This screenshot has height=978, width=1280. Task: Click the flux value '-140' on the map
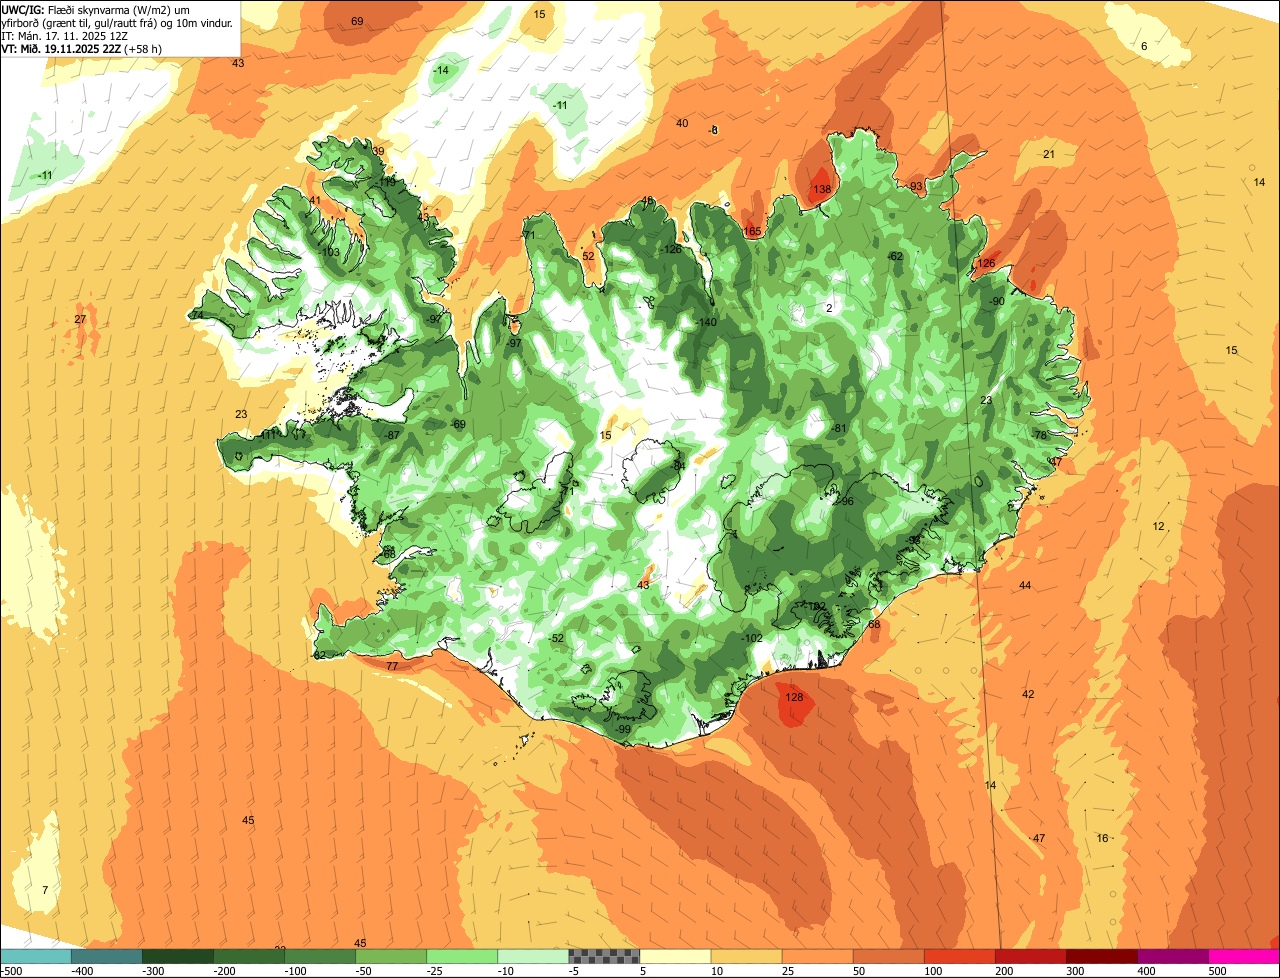pos(707,323)
